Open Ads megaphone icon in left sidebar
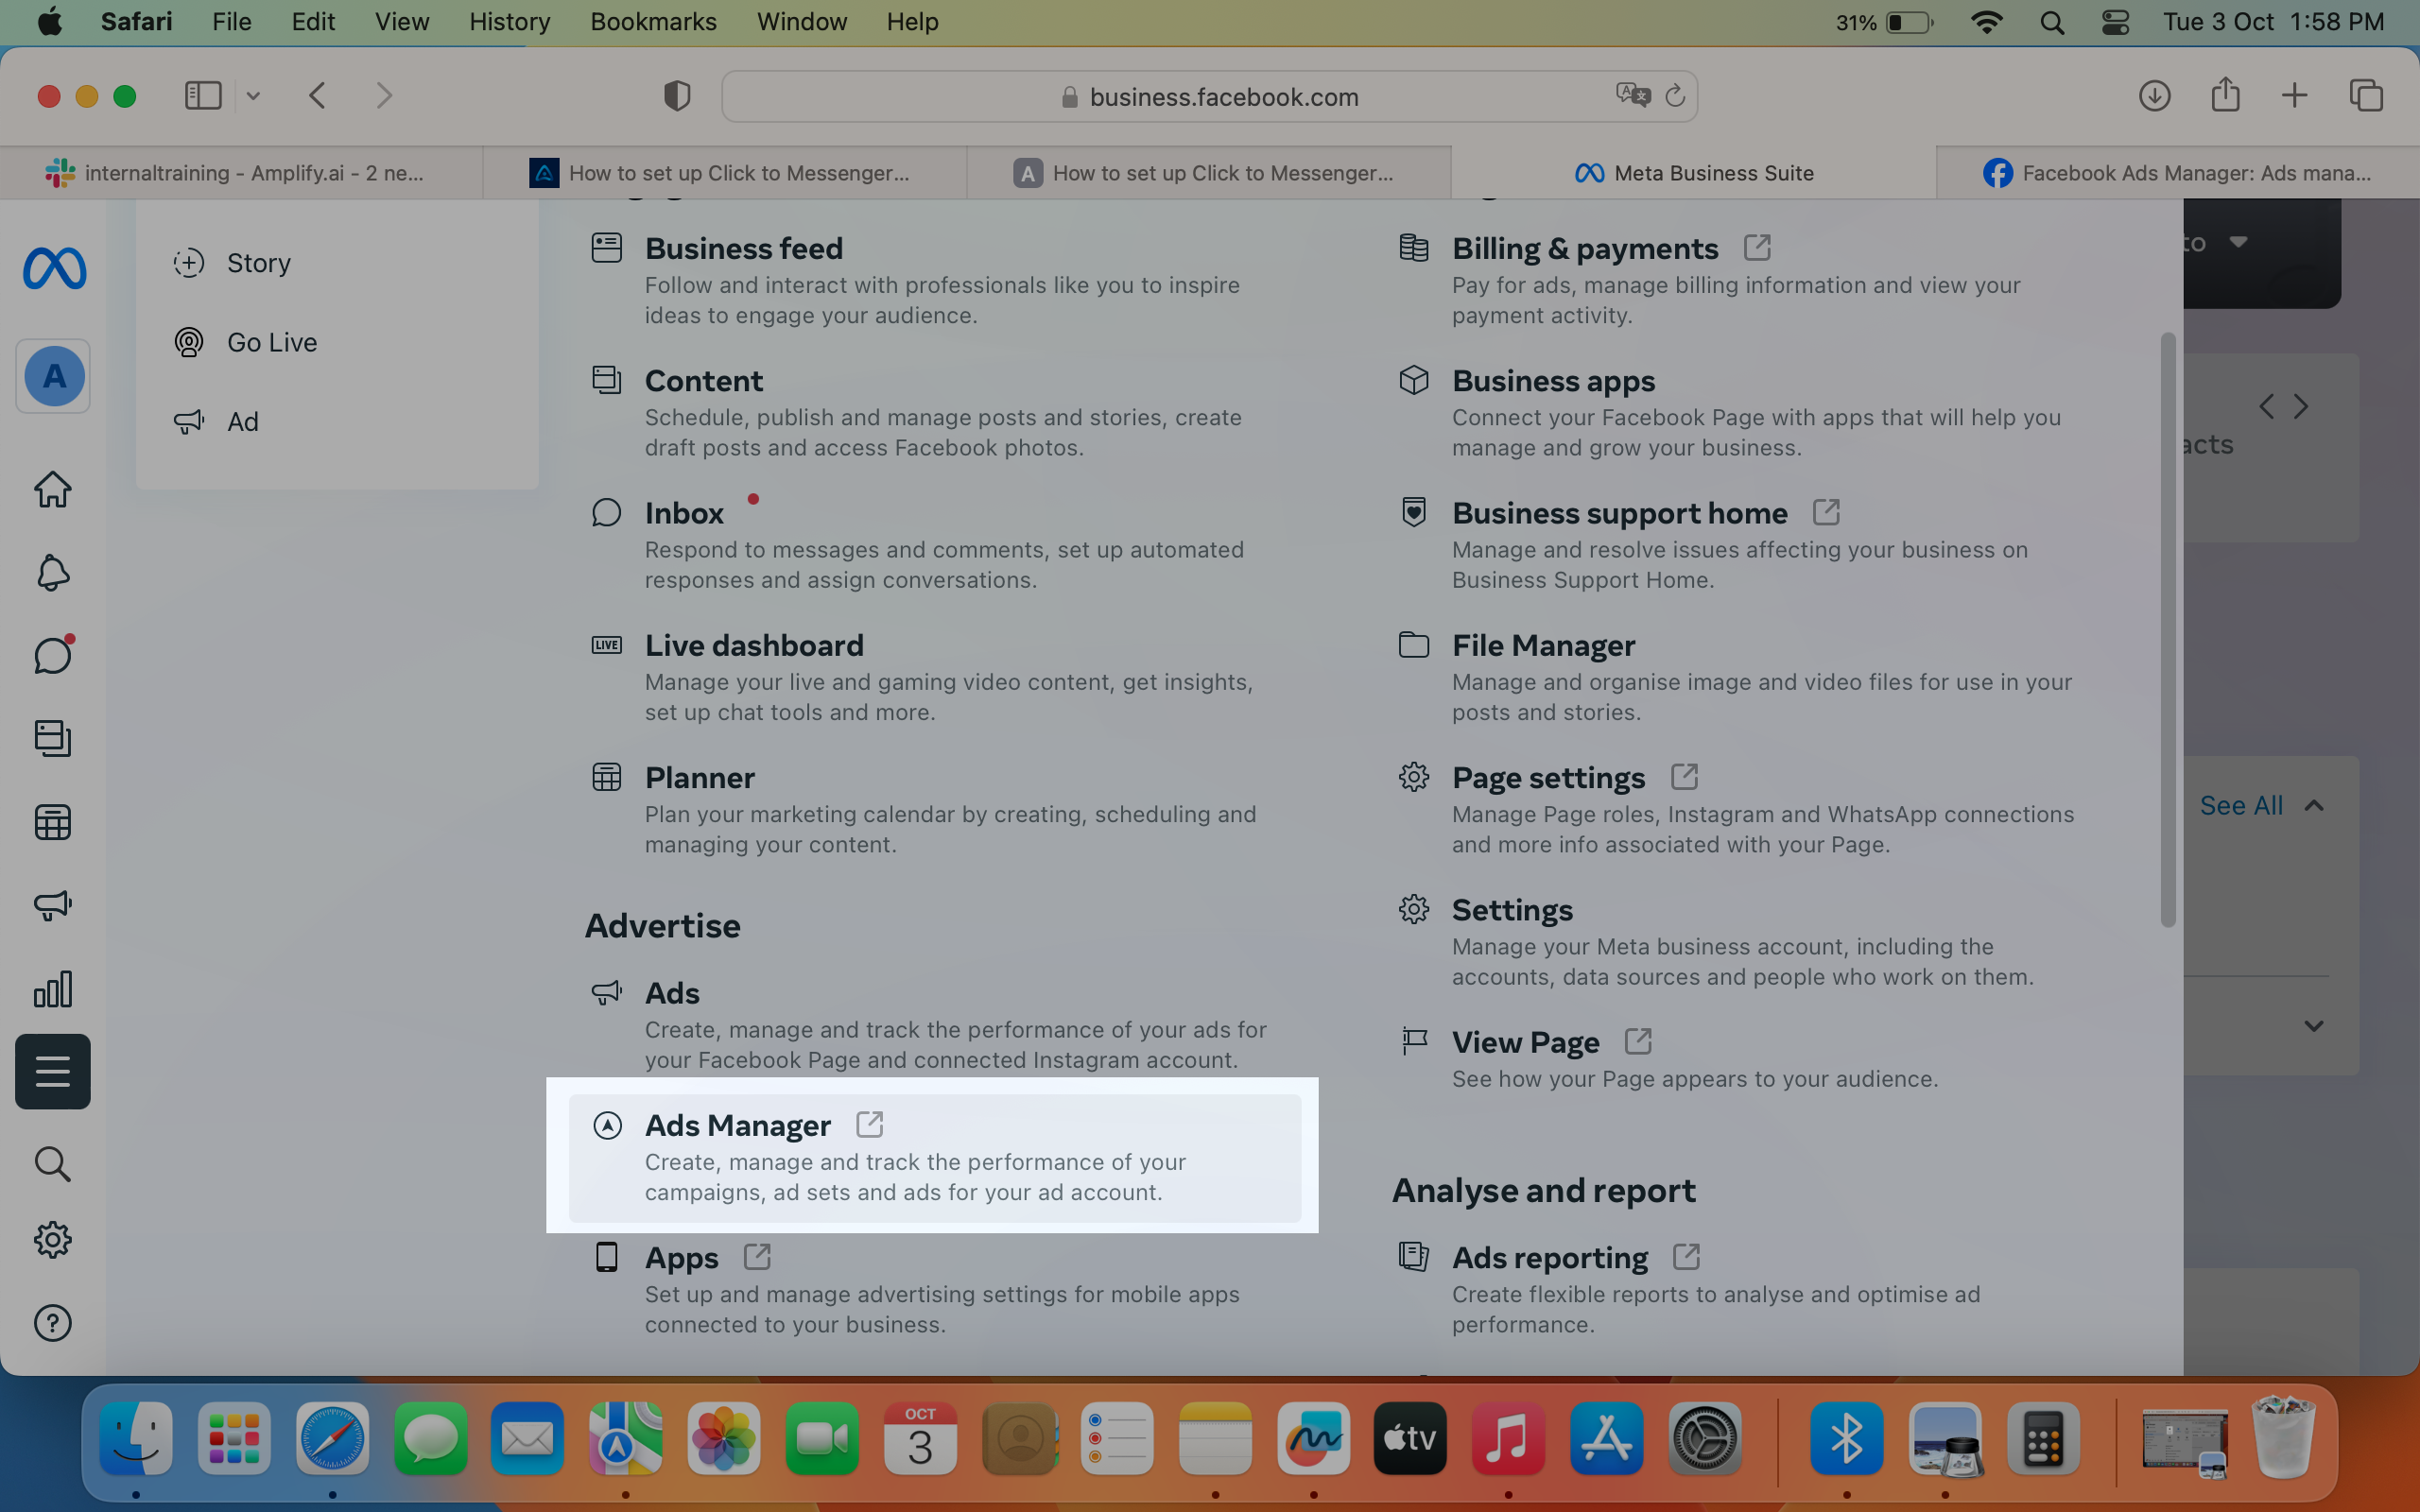2420x1512 pixels. (x=53, y=905)
